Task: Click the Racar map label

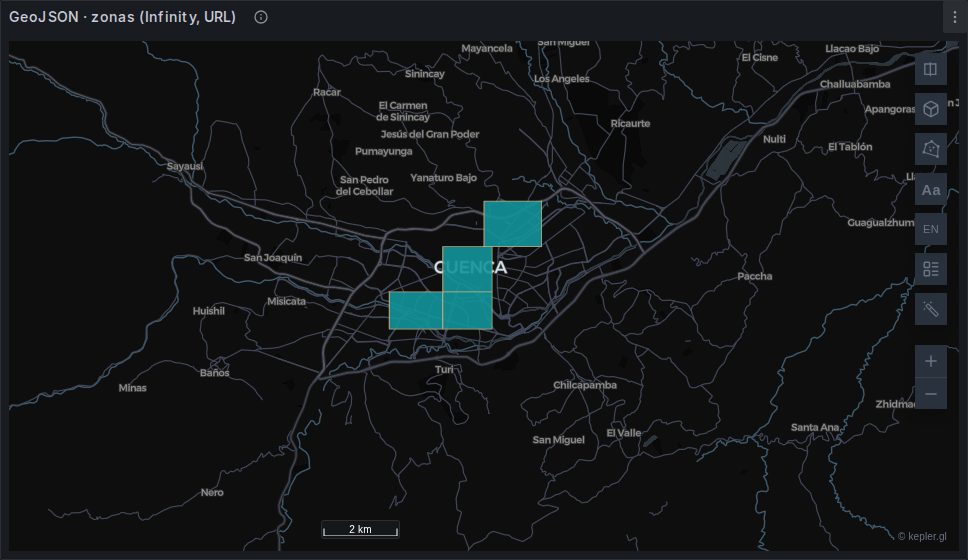Action: coord(327,92)
